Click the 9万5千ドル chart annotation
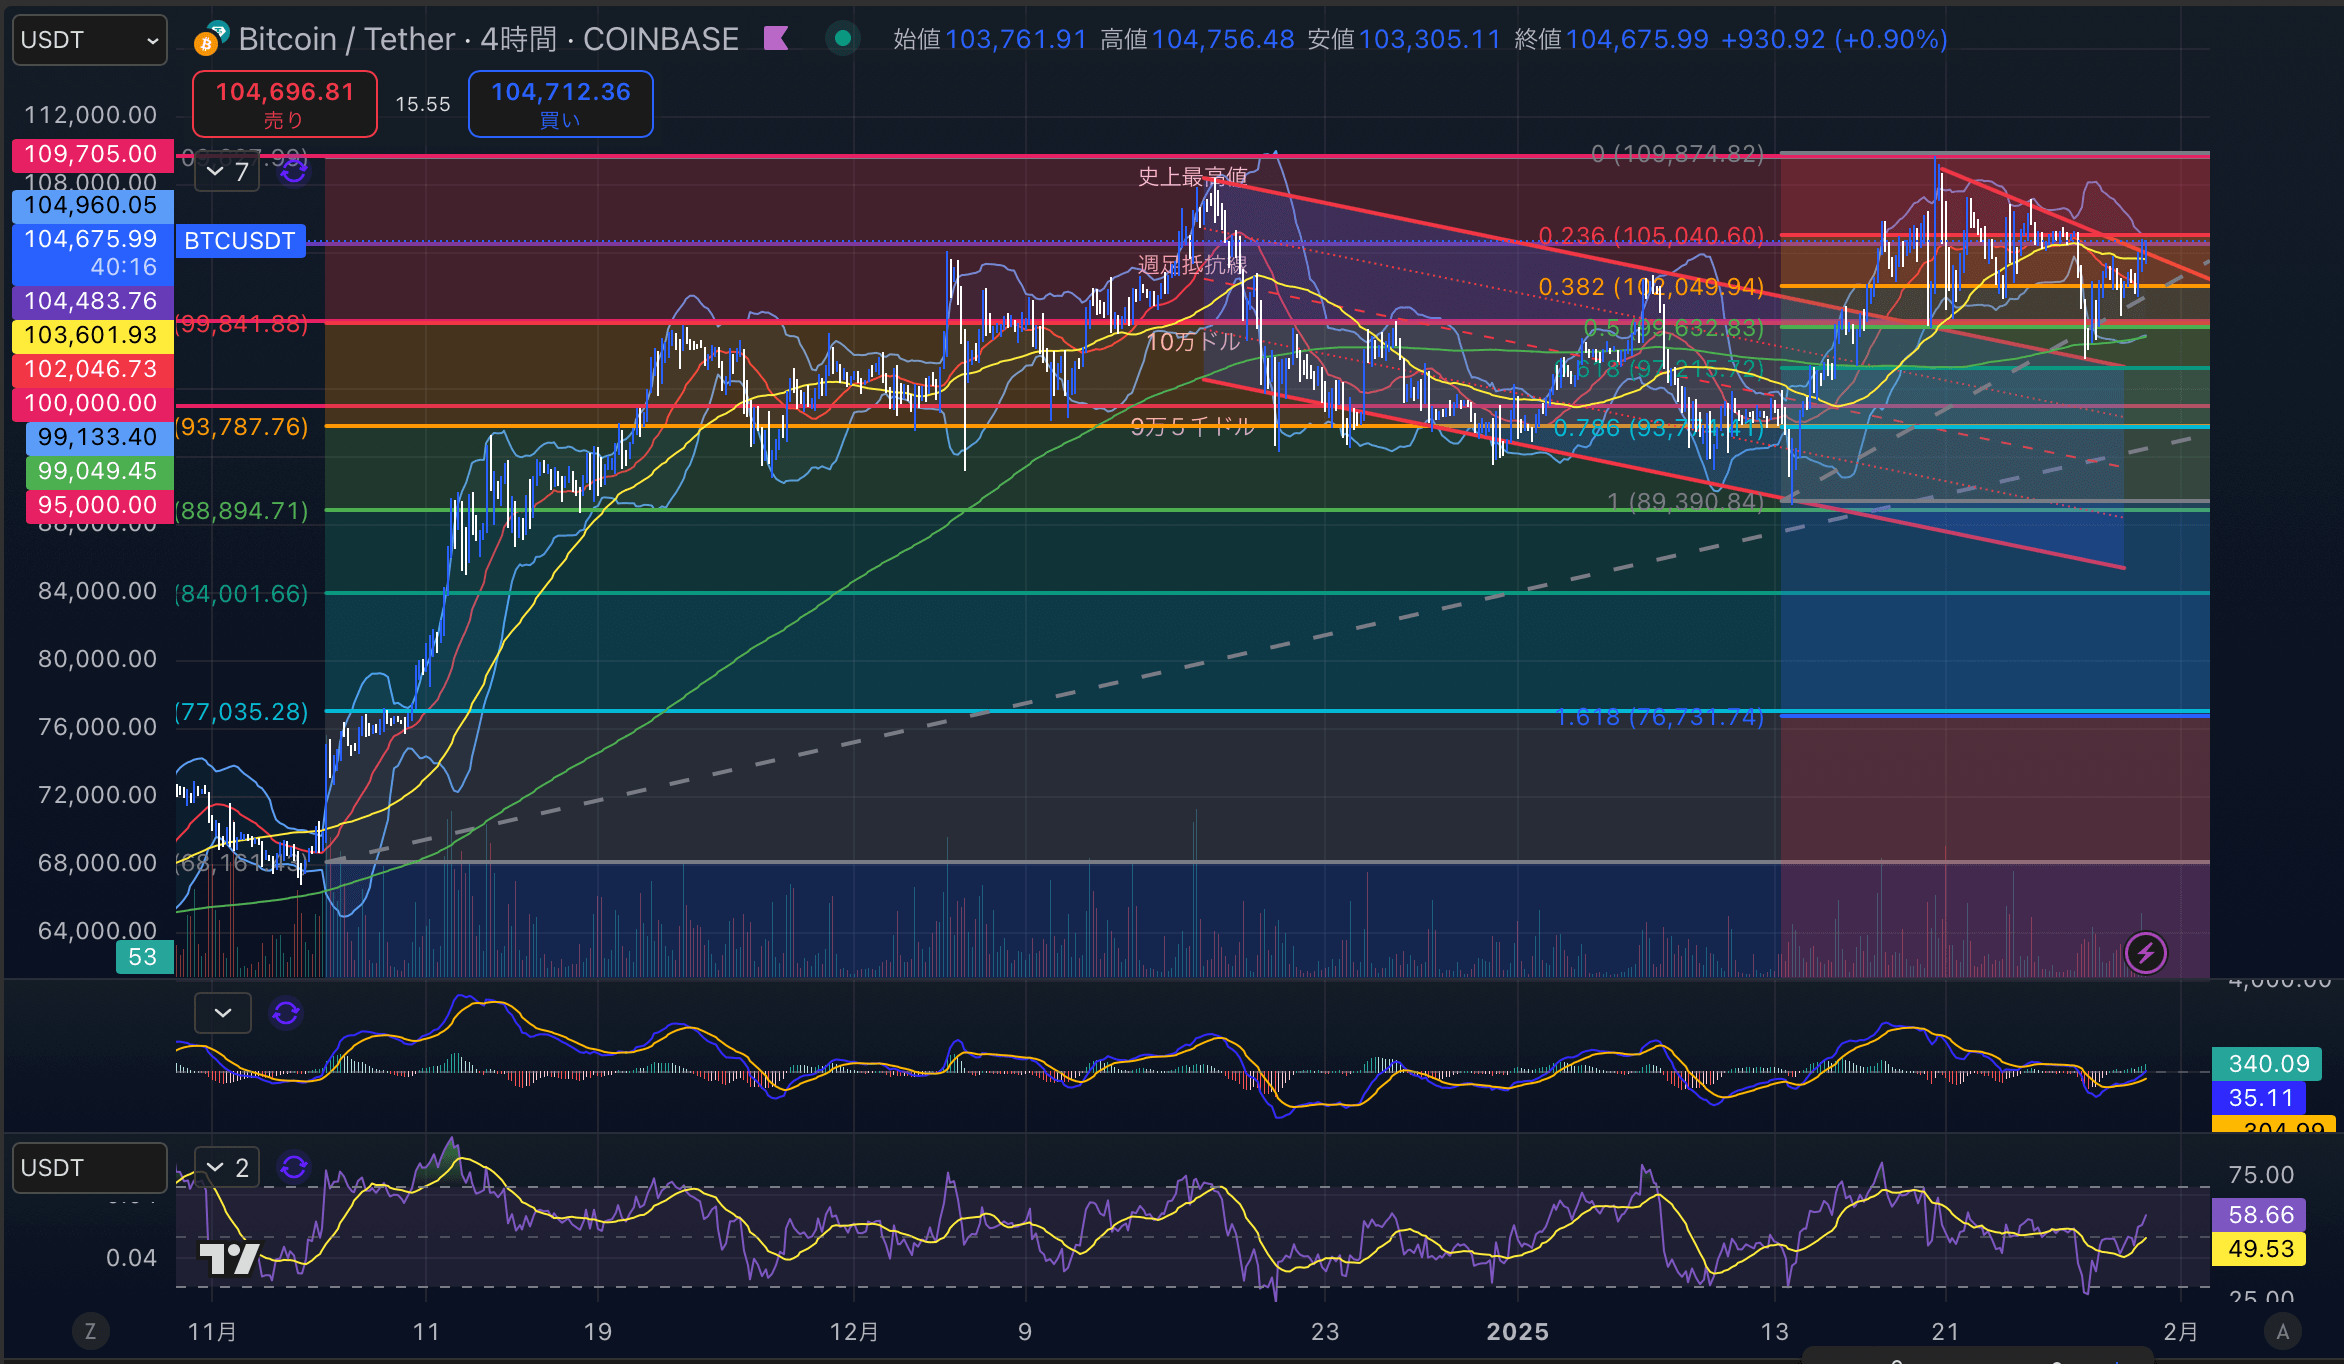The image size is (2344, 1364). tap(1192, 427)
